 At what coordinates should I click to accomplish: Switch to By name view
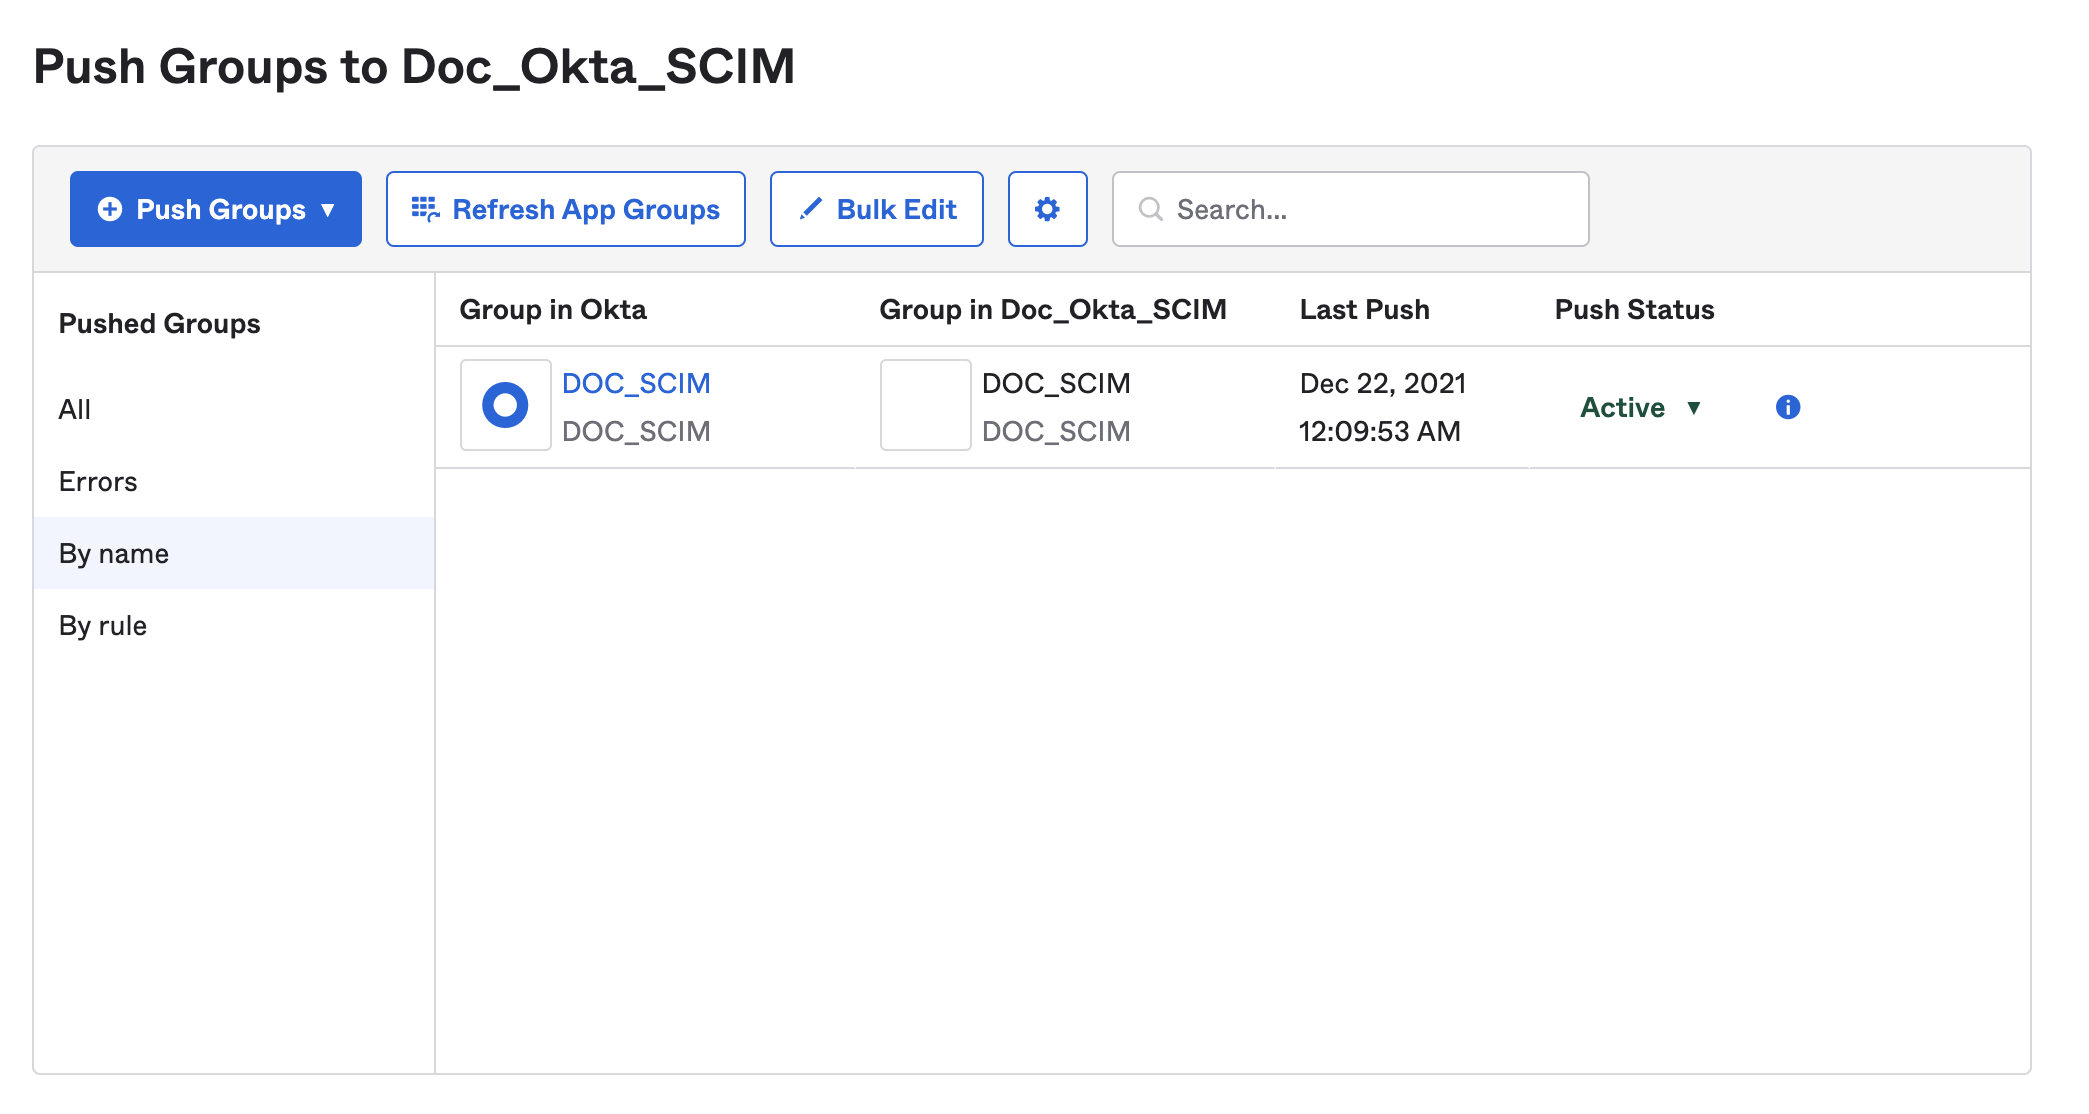114,553
